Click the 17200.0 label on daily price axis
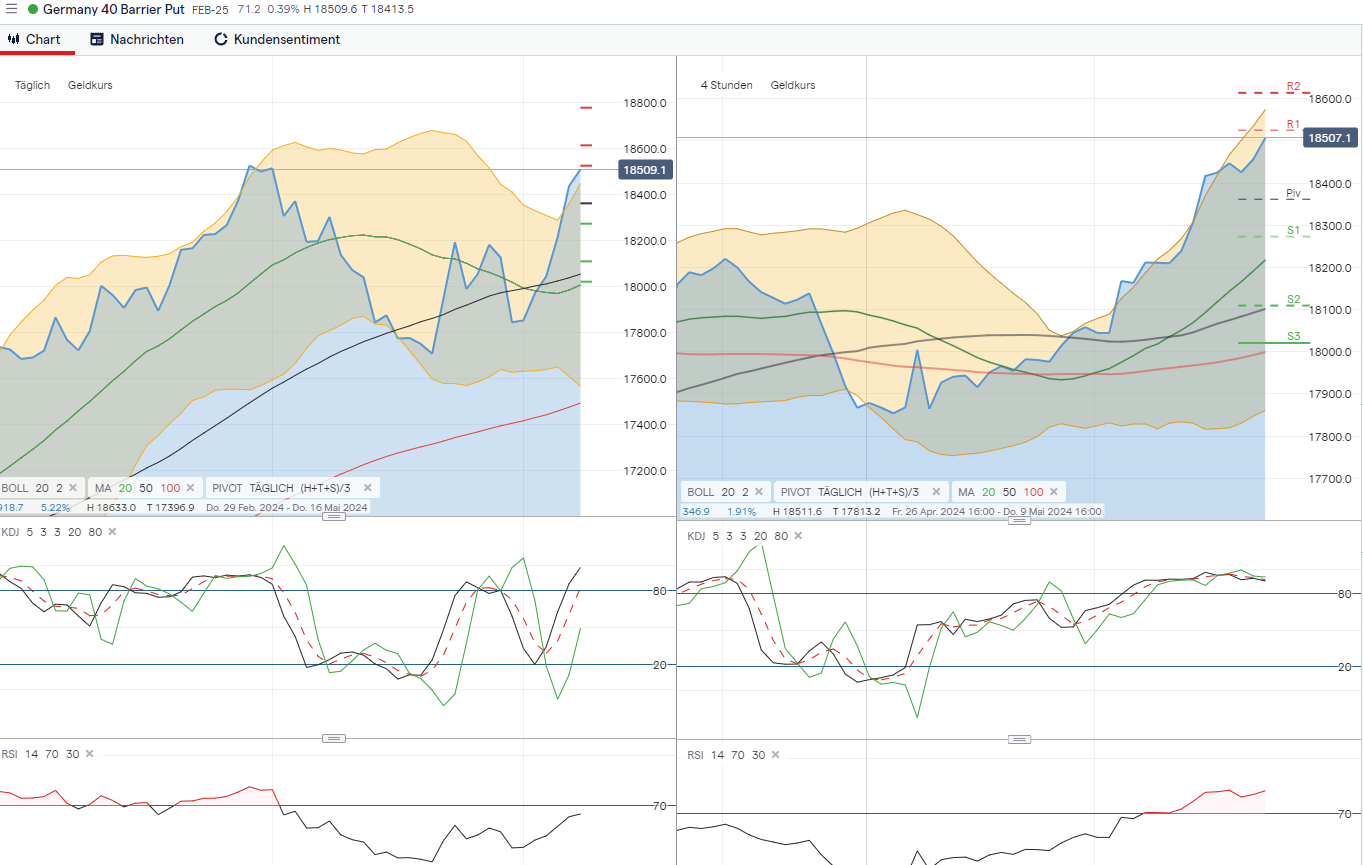Image resolution: width=1363 pixels, height=865 pixels. (645, 471)
